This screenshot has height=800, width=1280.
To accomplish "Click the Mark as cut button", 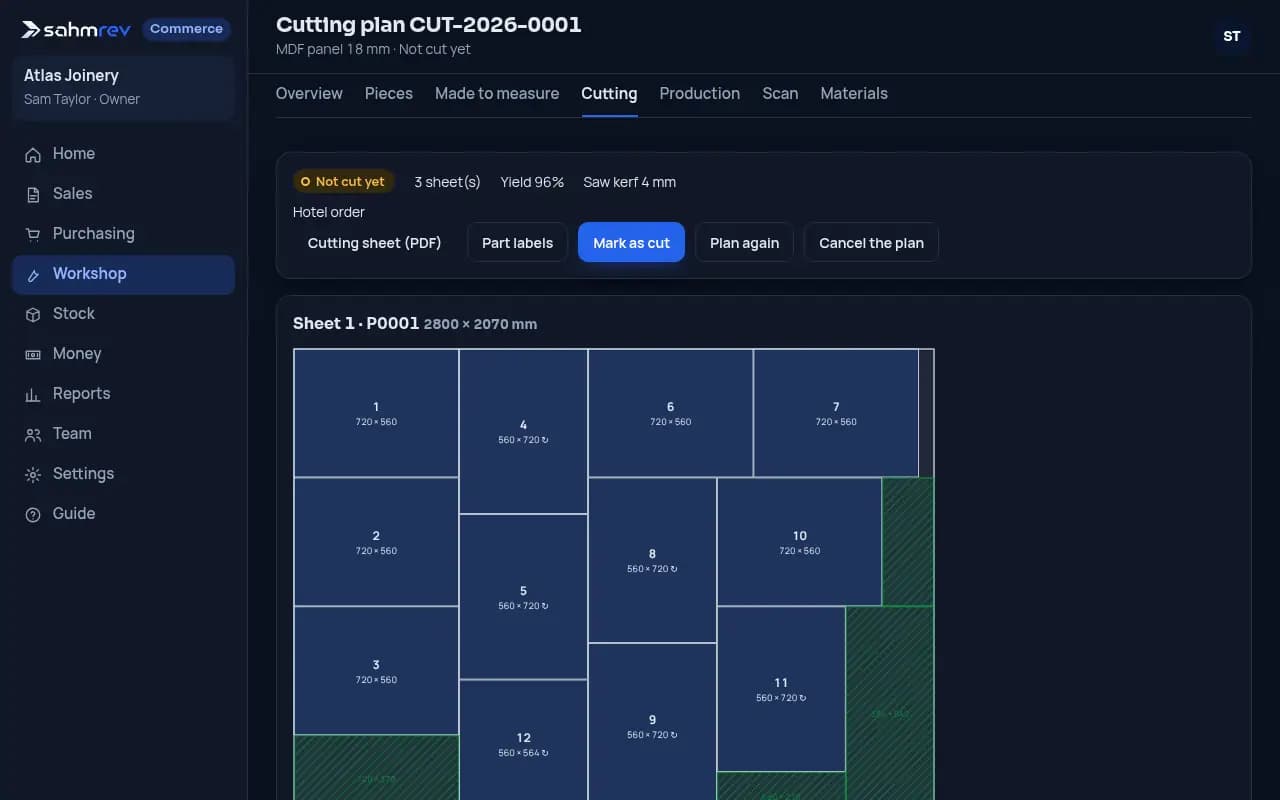I will point(631,243).
